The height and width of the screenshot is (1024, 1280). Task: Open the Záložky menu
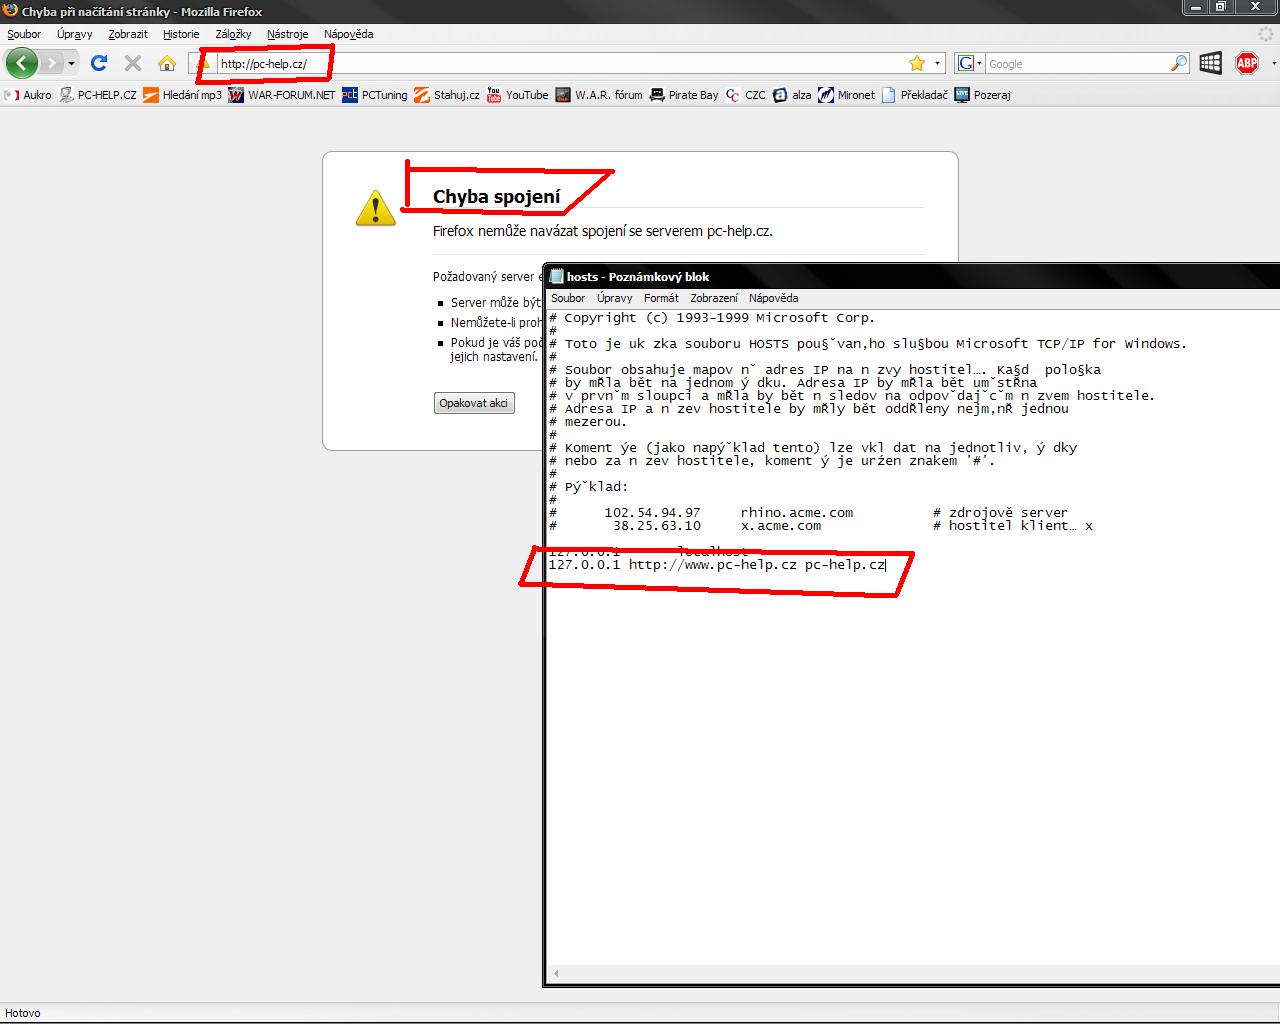[233, 34]
